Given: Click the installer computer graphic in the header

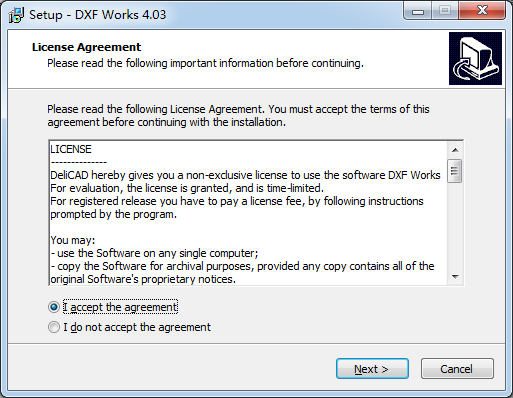Looking at the screenshot, I should (475, 58).
